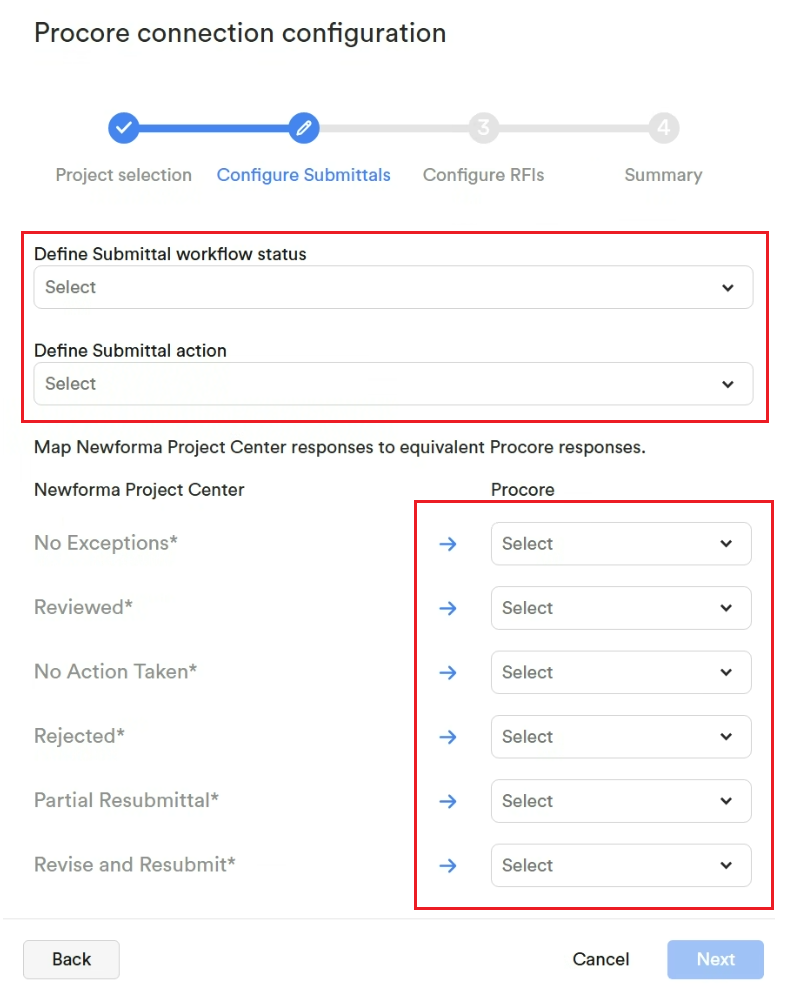Expand the Rejected response Select dropdown

(621, 737)
